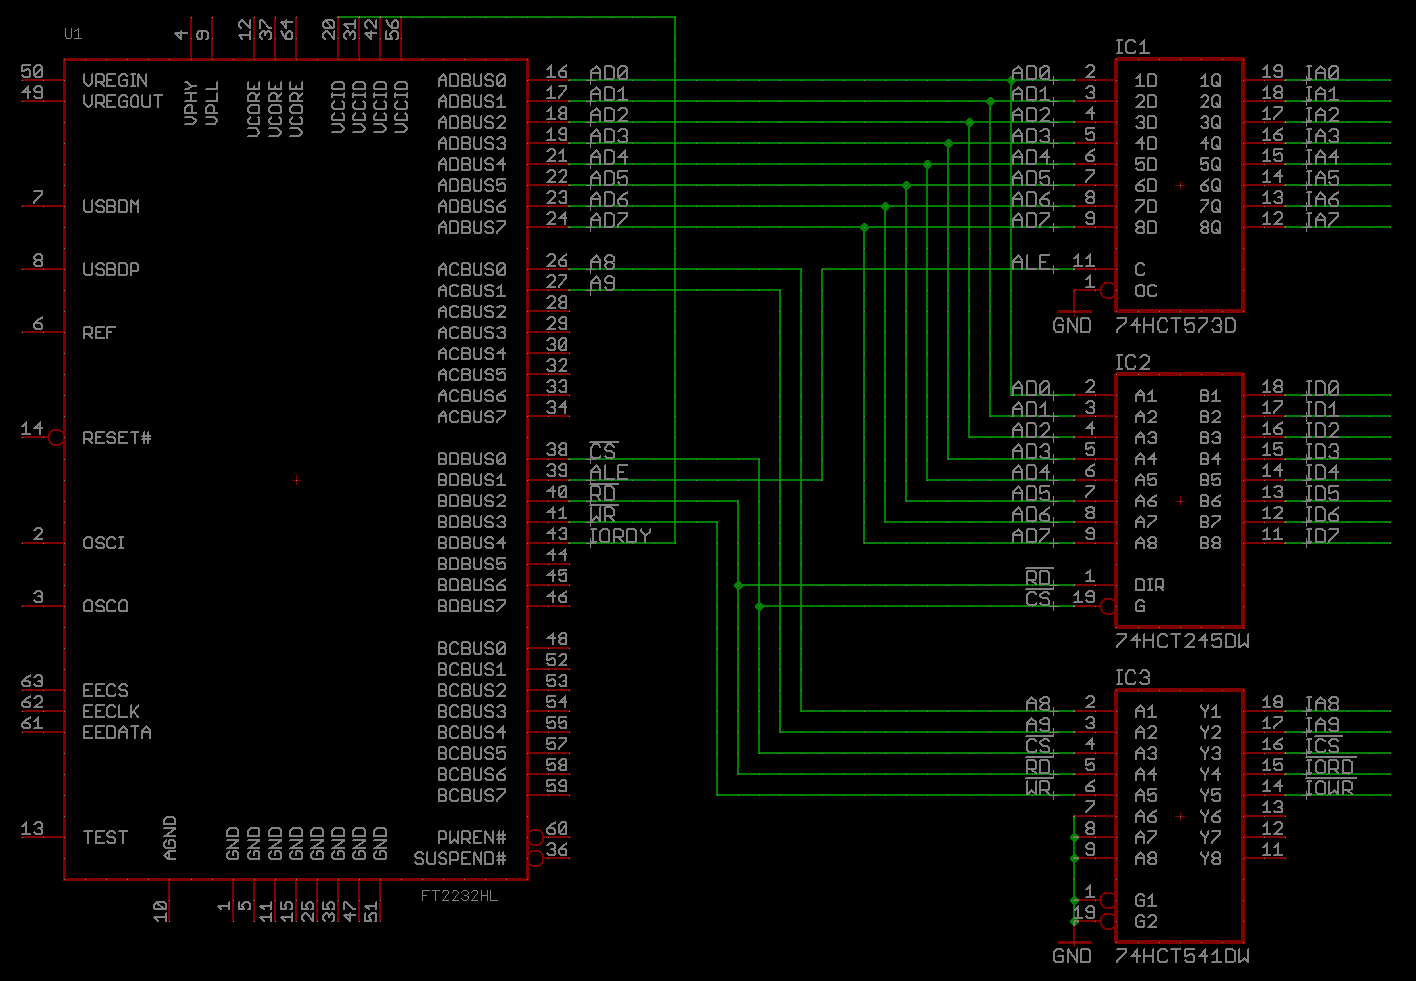Viewport: 1416px width, 981px height.
Task: Click the Y8 pin name on IC3
Action: [1210, 858]
